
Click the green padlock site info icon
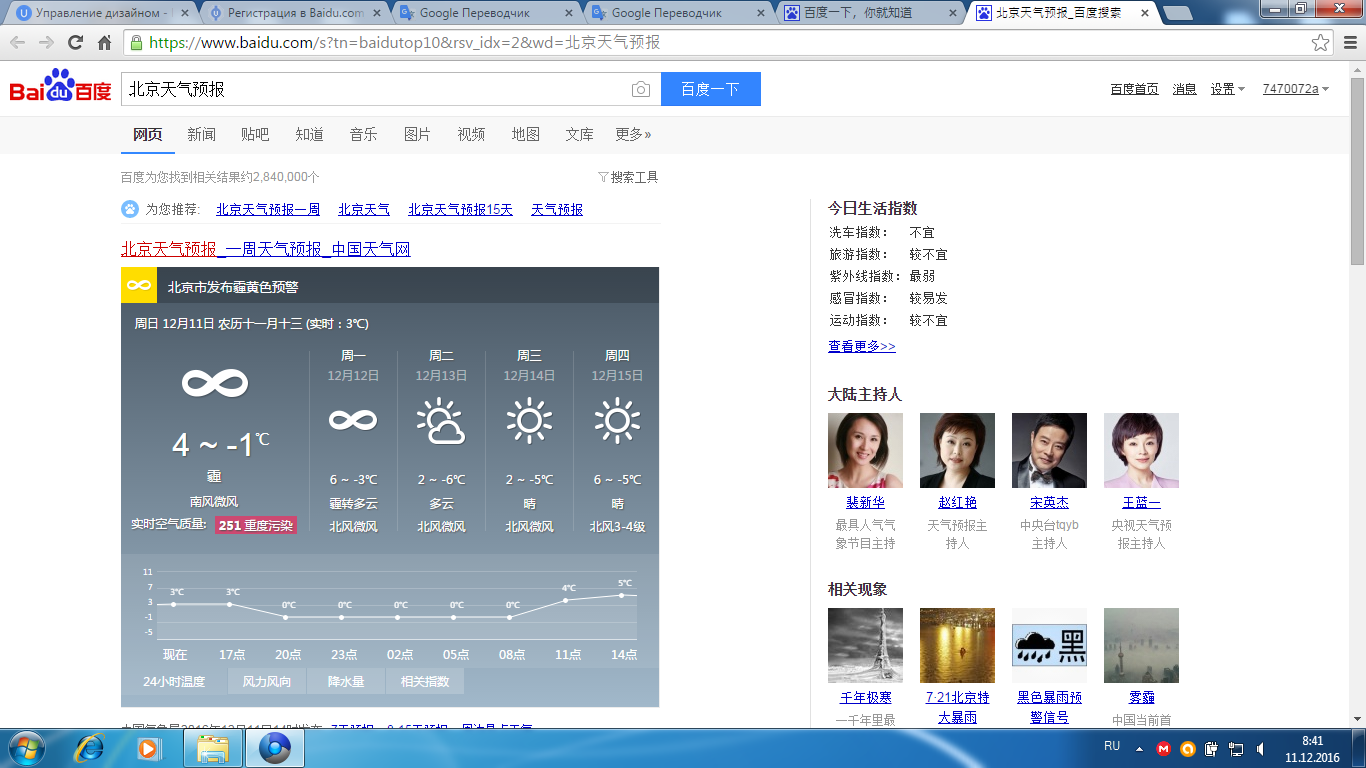coord(135,43)
